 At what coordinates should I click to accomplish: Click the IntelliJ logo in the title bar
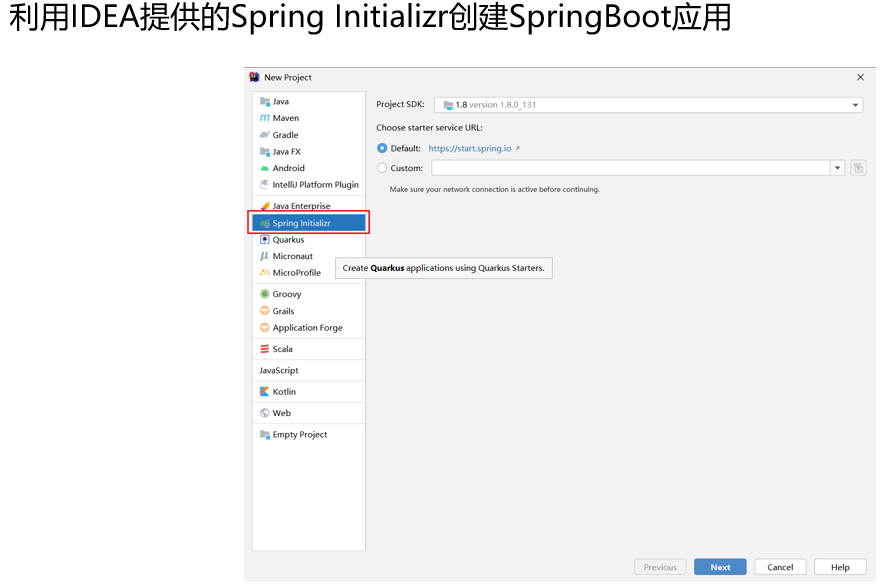254,77
